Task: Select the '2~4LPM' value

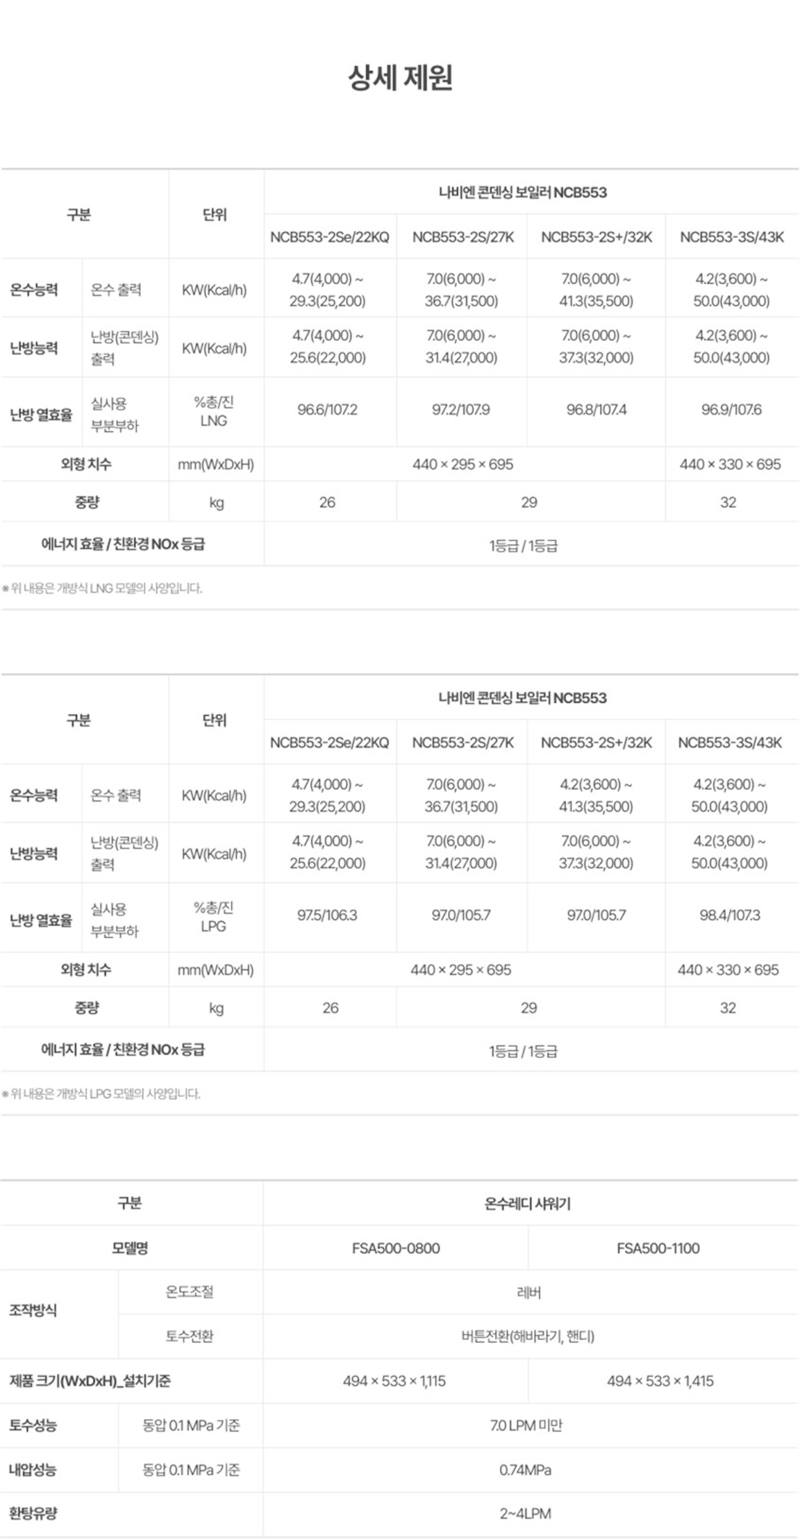Action: click(527, 1514)
